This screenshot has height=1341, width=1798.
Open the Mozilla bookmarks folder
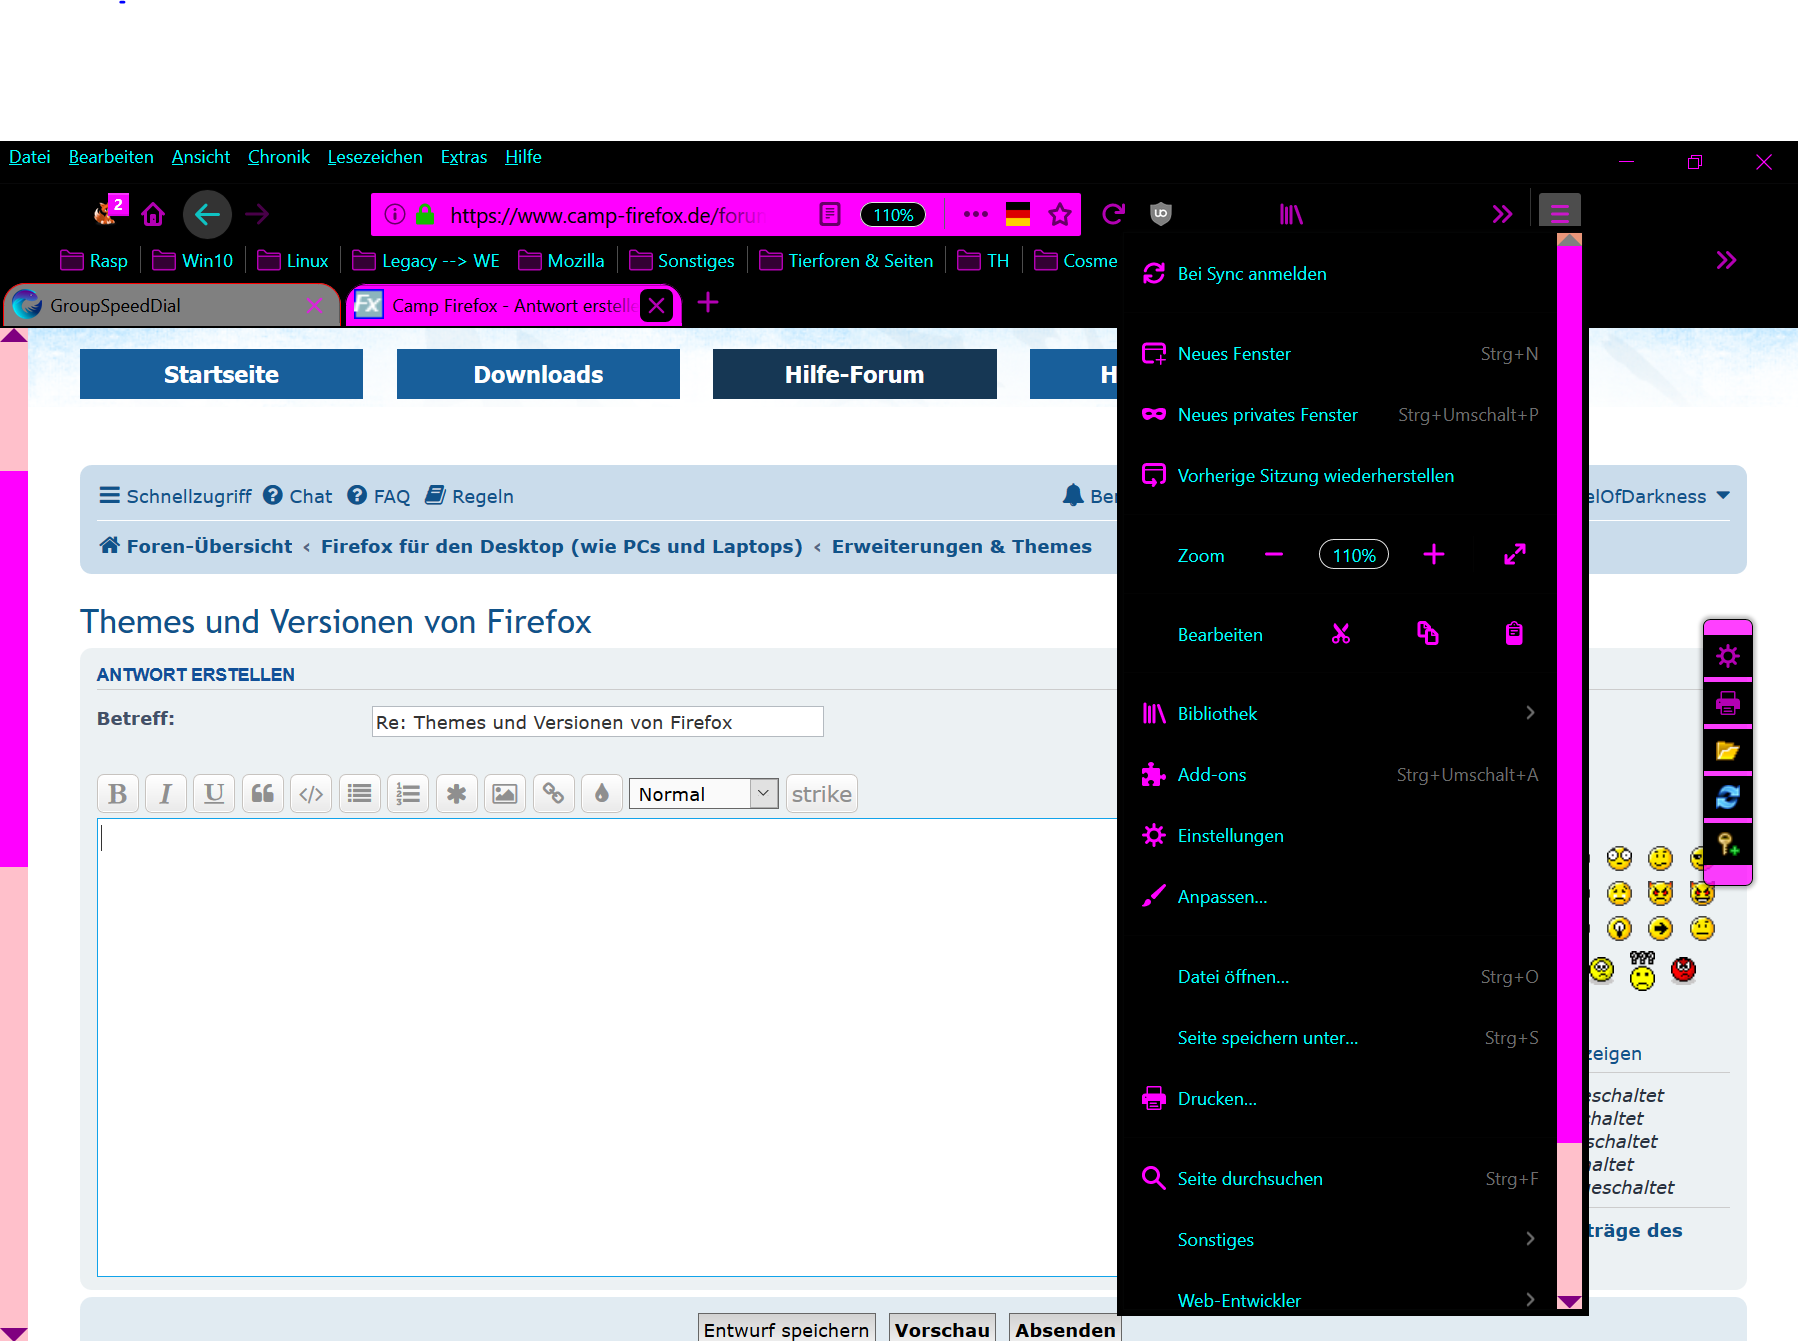(x=562, y=261)
